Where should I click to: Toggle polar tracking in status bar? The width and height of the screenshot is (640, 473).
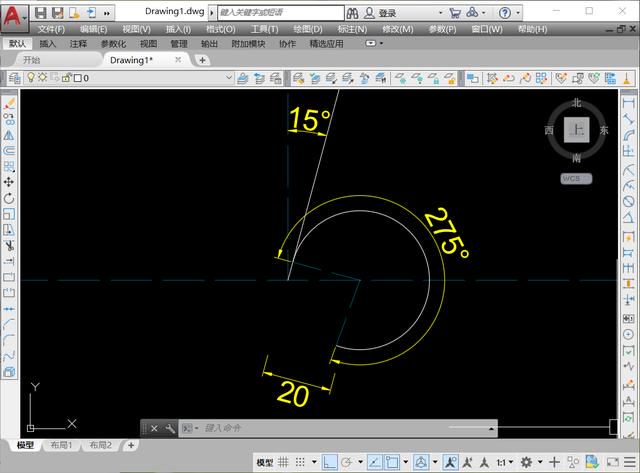[x=347, y=462]
